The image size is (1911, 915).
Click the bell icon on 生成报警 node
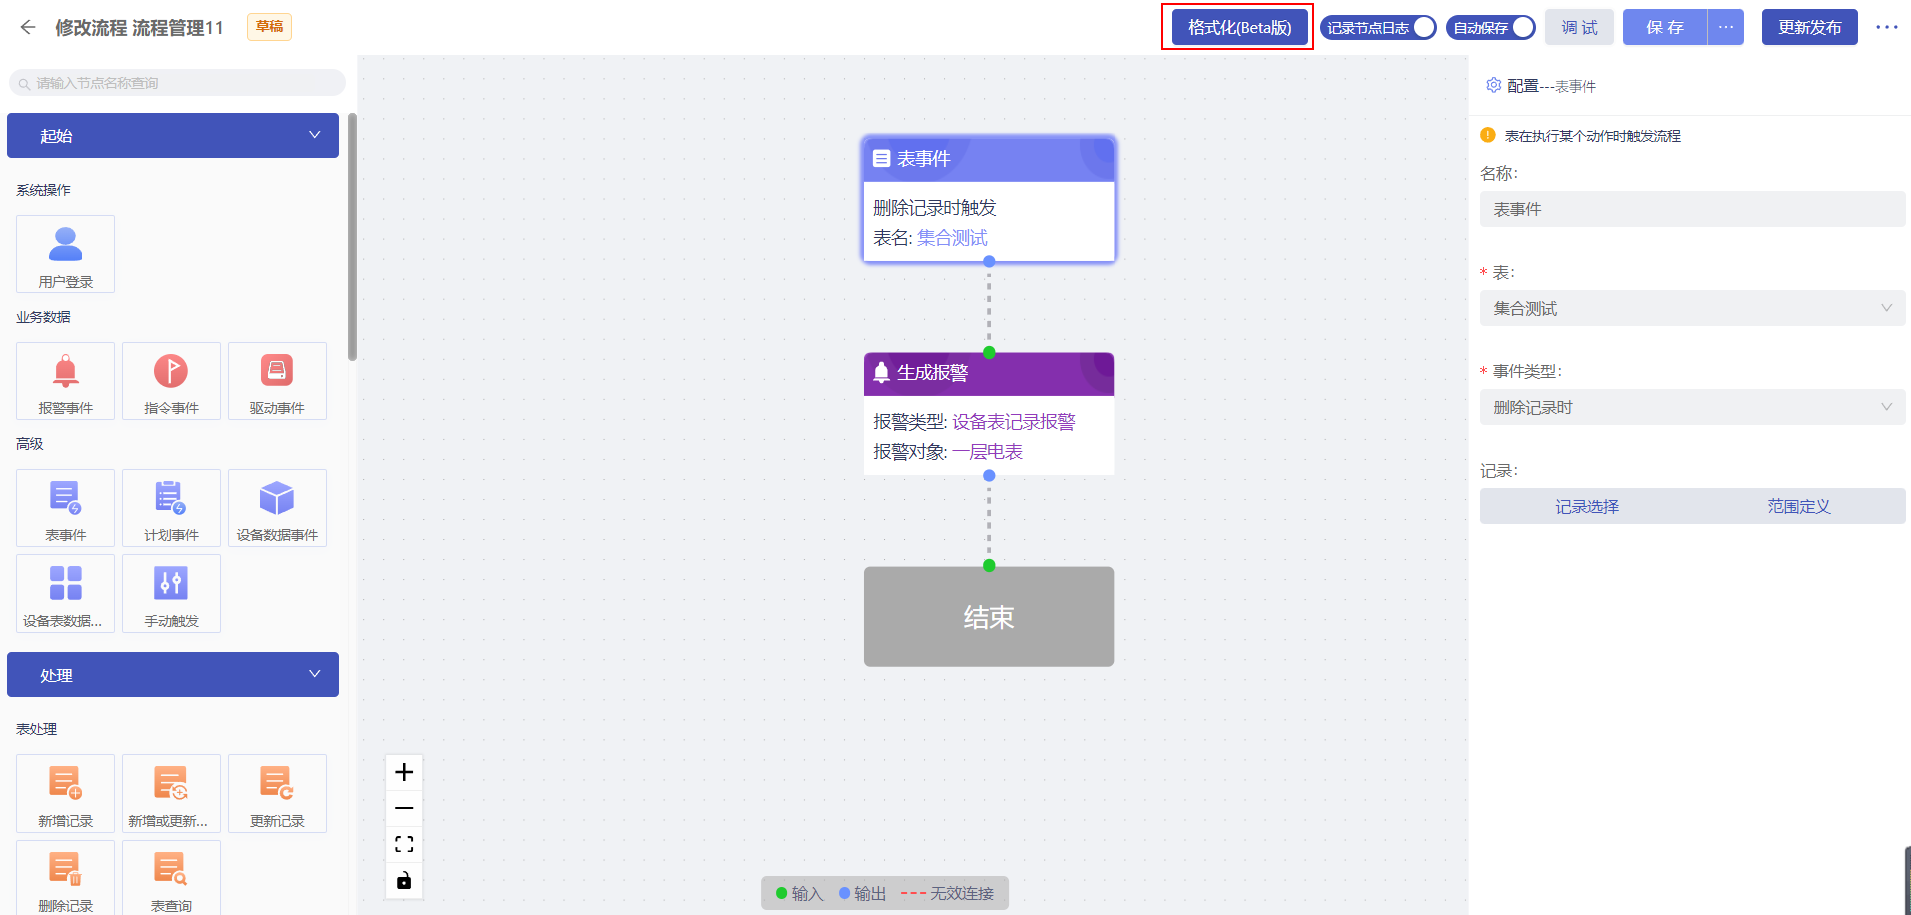[881, 373]
